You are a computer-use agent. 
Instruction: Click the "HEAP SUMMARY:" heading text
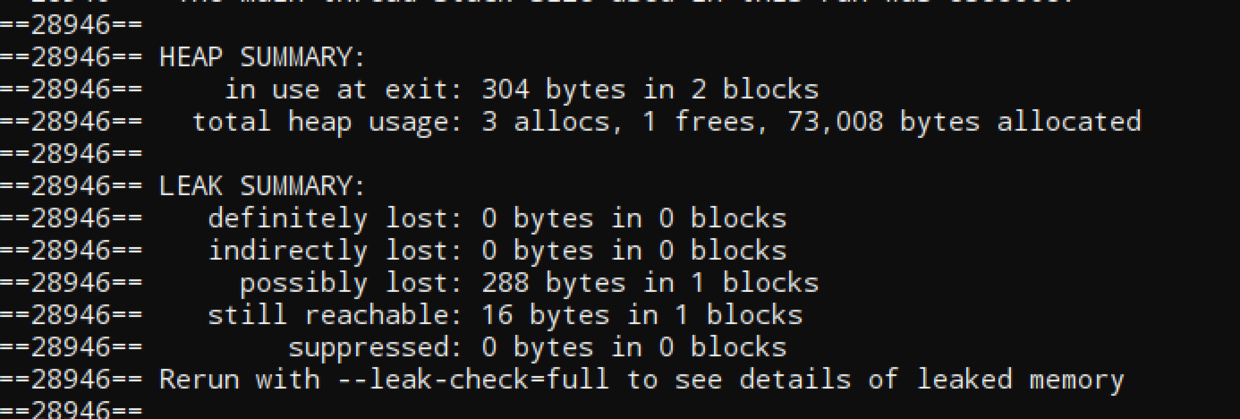click(262, 57)
